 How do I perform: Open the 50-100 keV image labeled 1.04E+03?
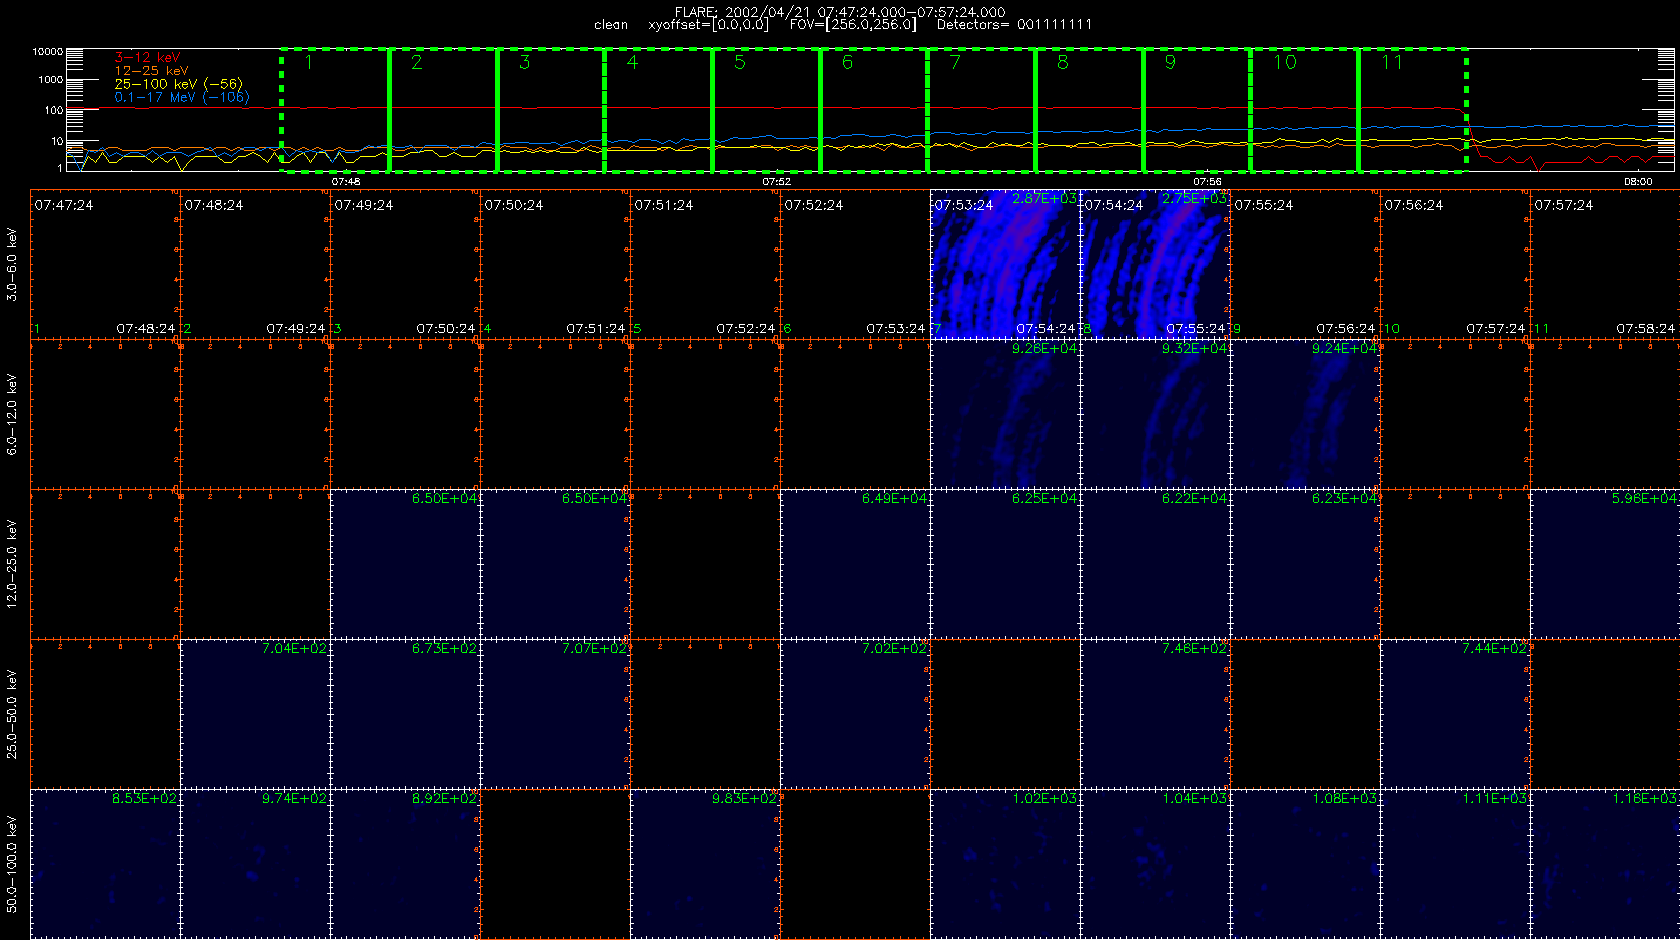click(1155, 864)
